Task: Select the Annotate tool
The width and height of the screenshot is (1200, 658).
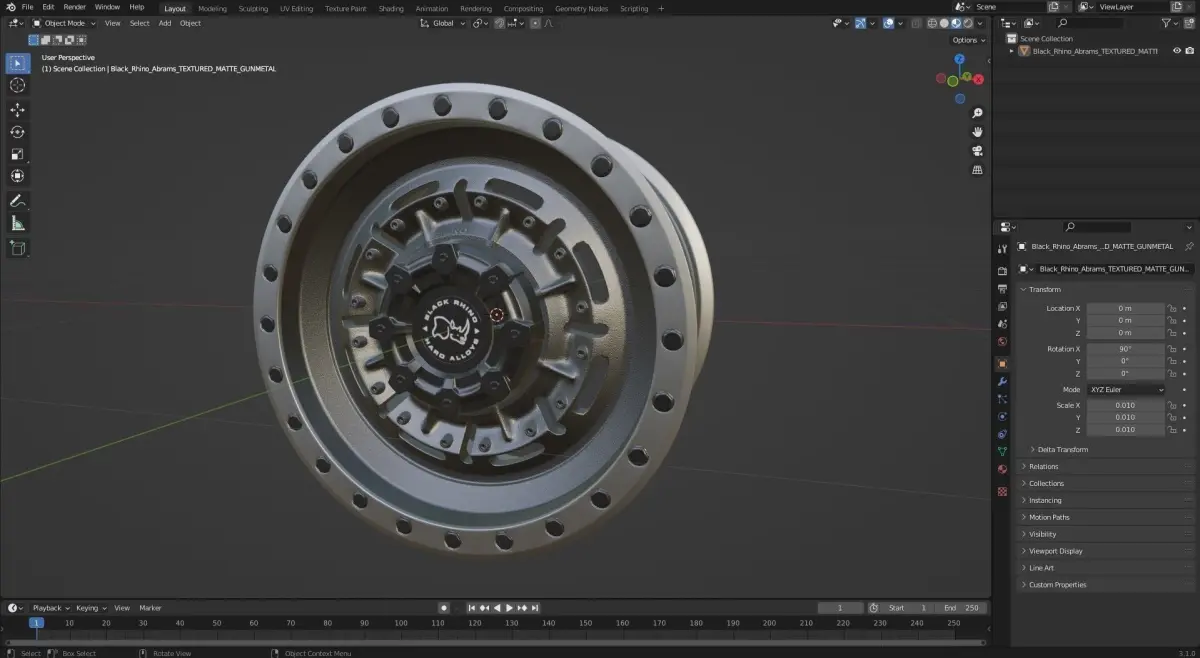Action: [18, 201]
